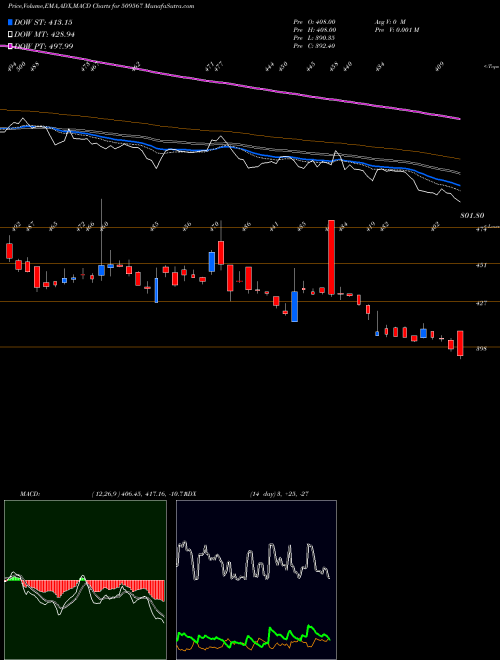The image size is (500, 660).
Task: Click the 'DOW ST: 413.15' label
Action: 43,22
